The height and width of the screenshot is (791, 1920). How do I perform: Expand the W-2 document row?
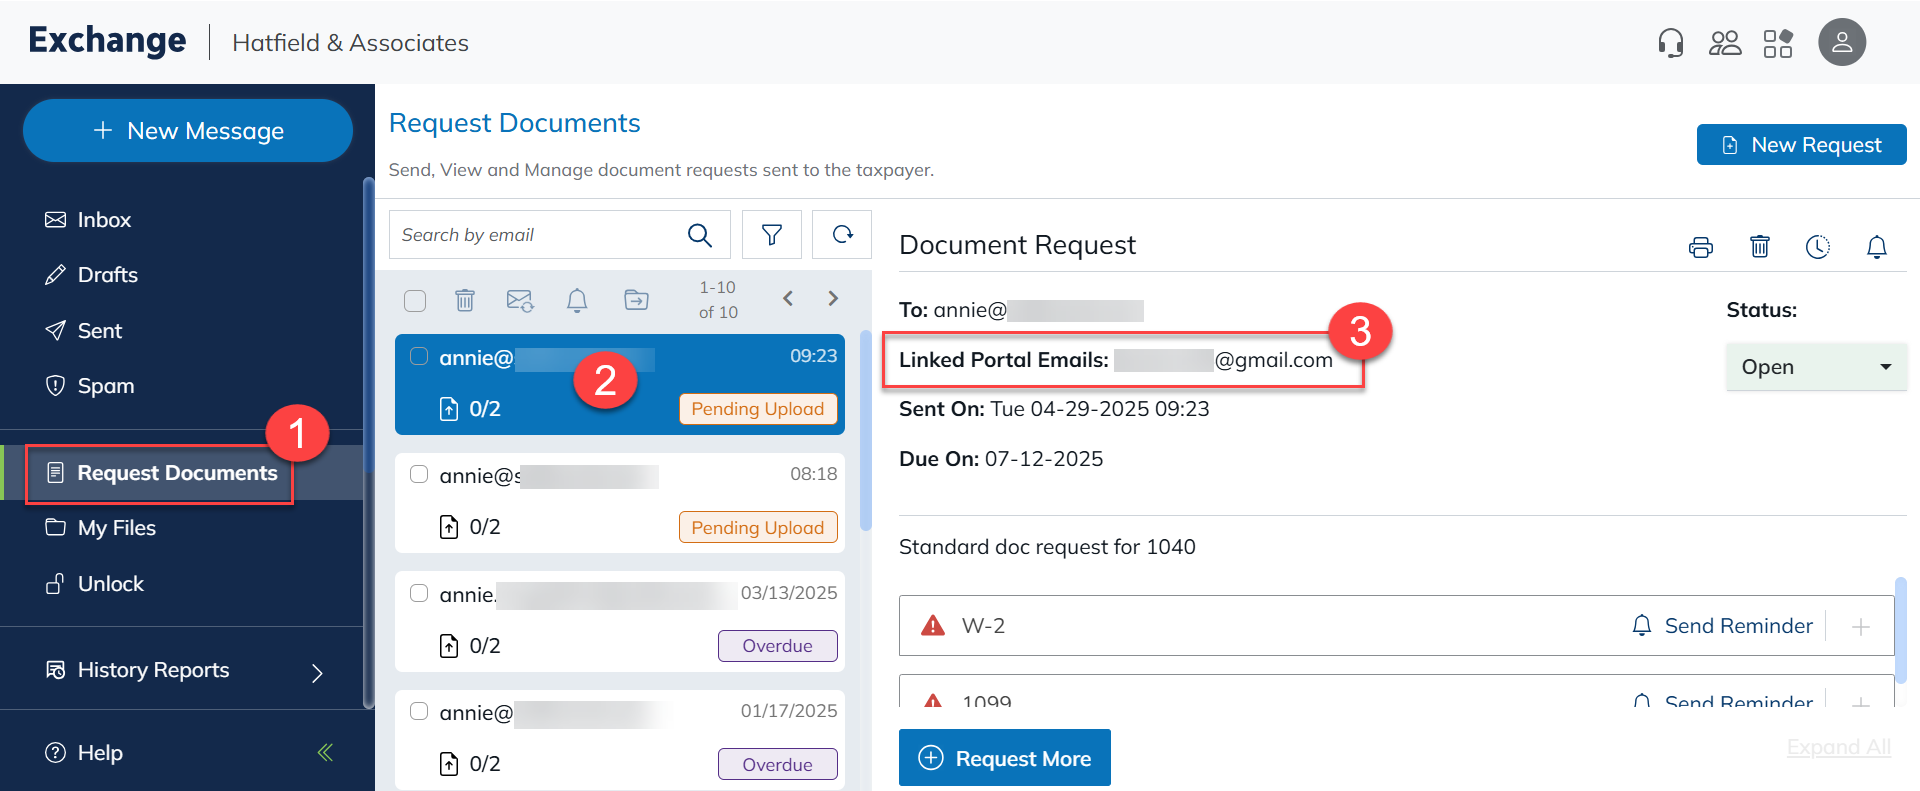click(1860, 627)
